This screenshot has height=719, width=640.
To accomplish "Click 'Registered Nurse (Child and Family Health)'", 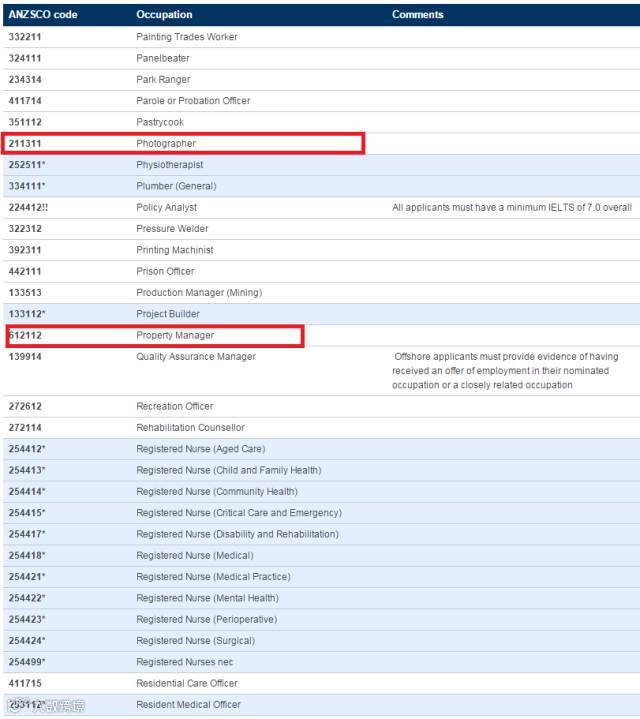I will (229, 470).
